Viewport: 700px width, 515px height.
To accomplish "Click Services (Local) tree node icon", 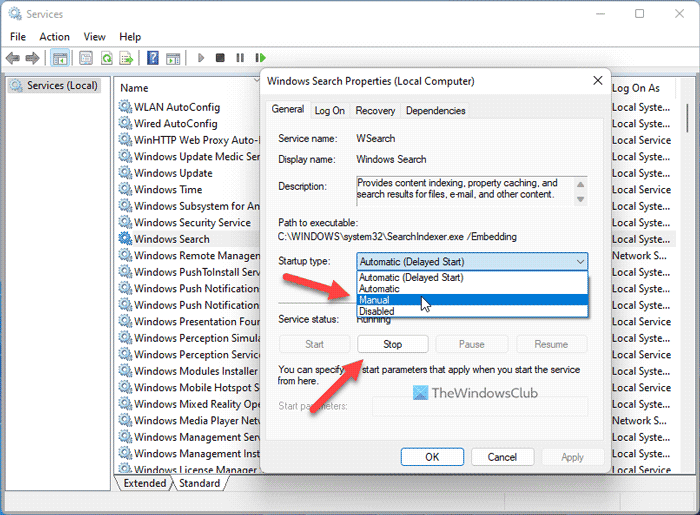I will pos(16,85).
